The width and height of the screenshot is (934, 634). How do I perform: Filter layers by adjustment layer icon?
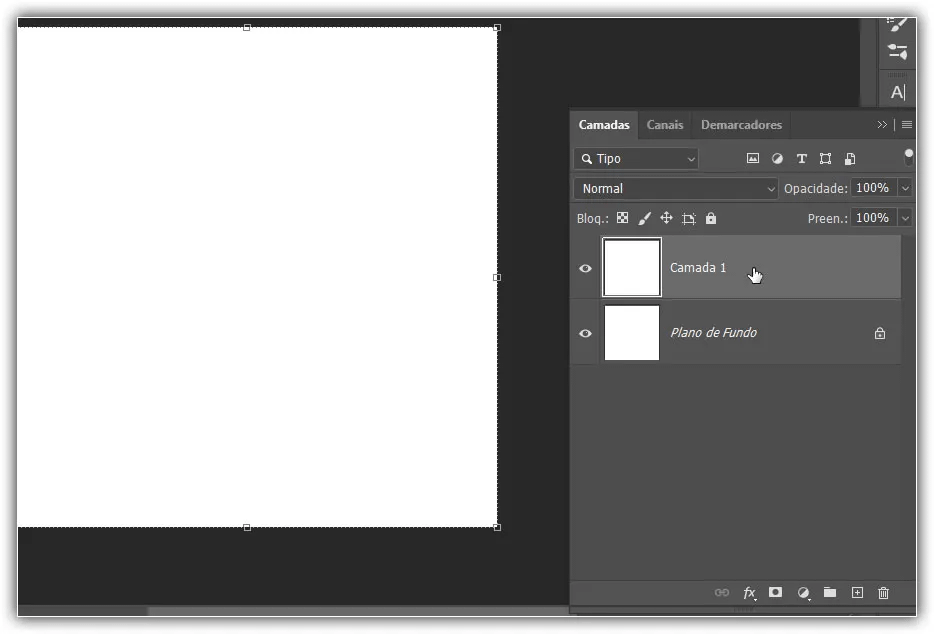(777, 158)
